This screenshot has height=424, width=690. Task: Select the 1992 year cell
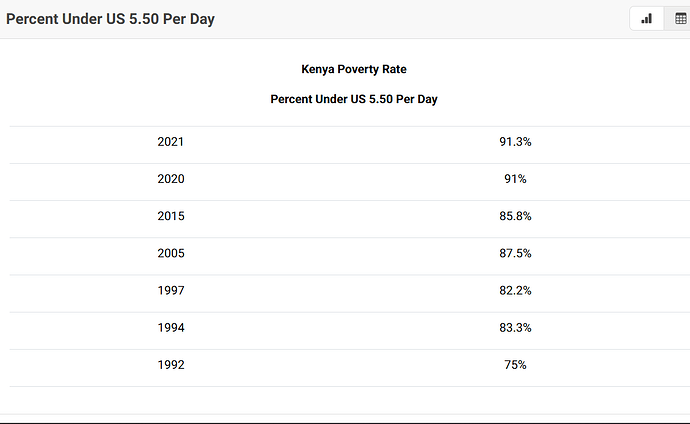click(171, 365)
